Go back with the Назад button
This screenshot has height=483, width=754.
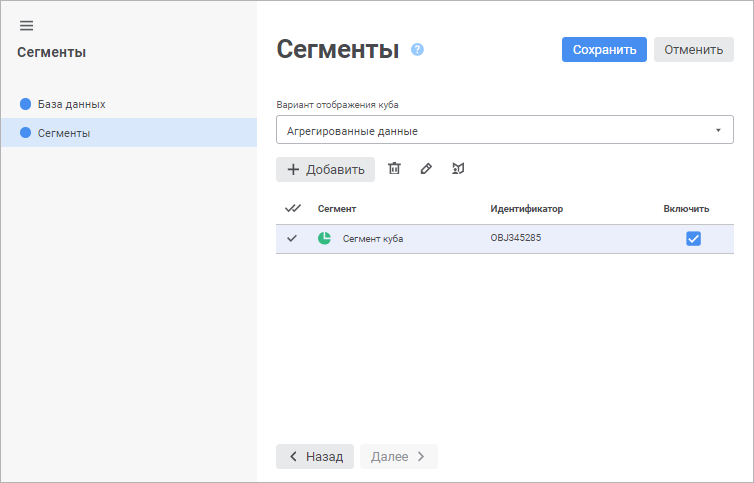(x=314, y=456)
